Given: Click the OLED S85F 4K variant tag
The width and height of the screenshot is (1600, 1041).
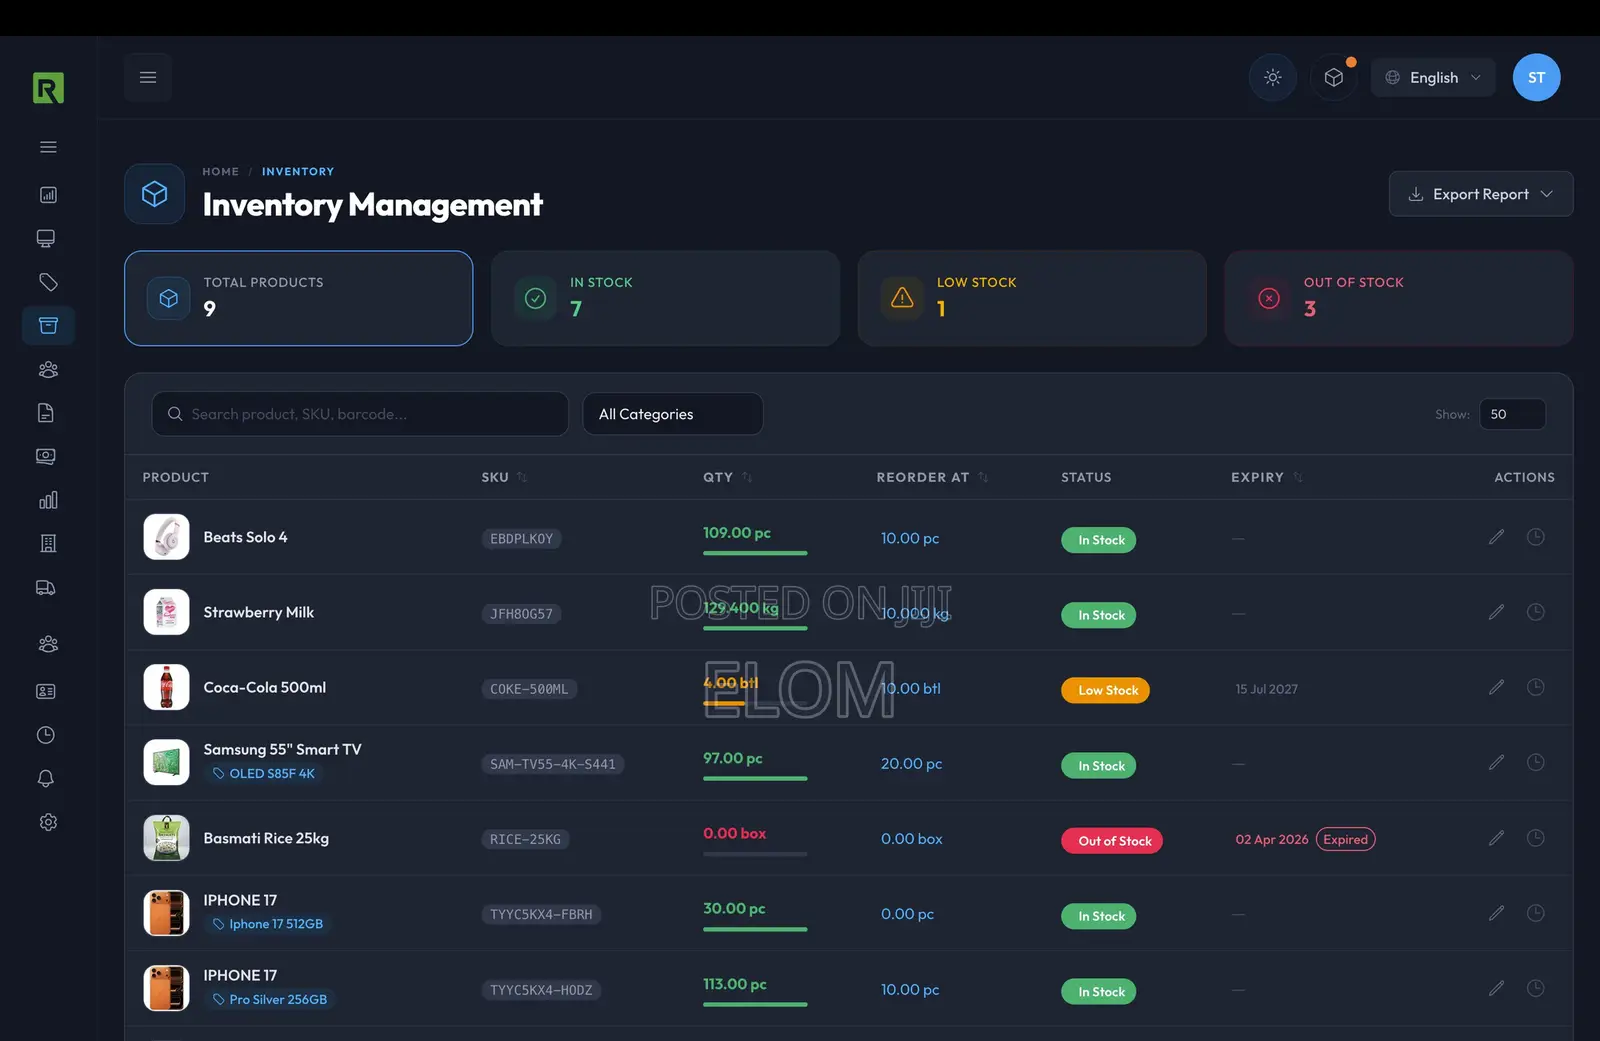Looking at the screenshot, I should point(263,773).
